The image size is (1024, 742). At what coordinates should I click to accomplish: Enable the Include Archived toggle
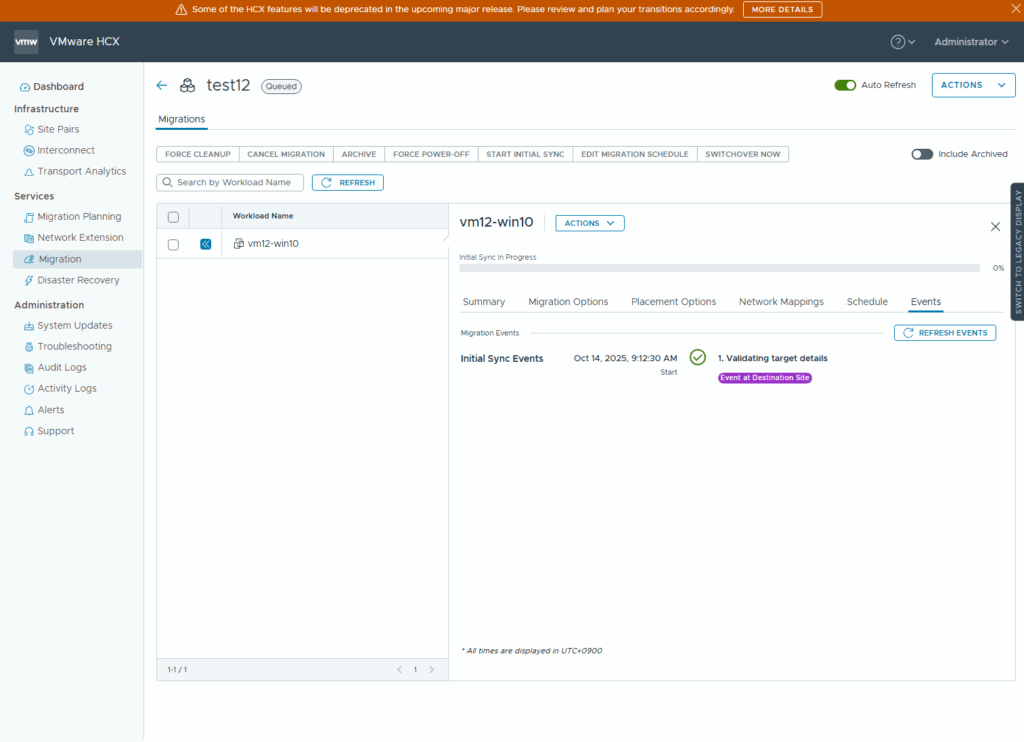(x=922, y=154)
